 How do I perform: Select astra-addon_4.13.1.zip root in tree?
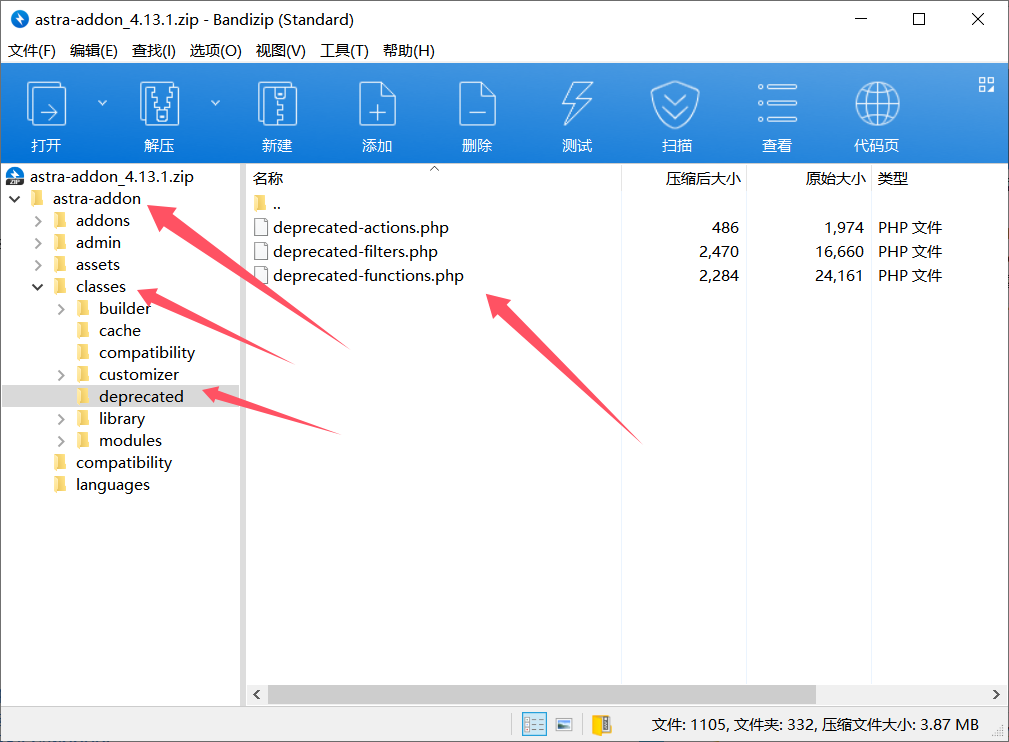pos(111,176)
